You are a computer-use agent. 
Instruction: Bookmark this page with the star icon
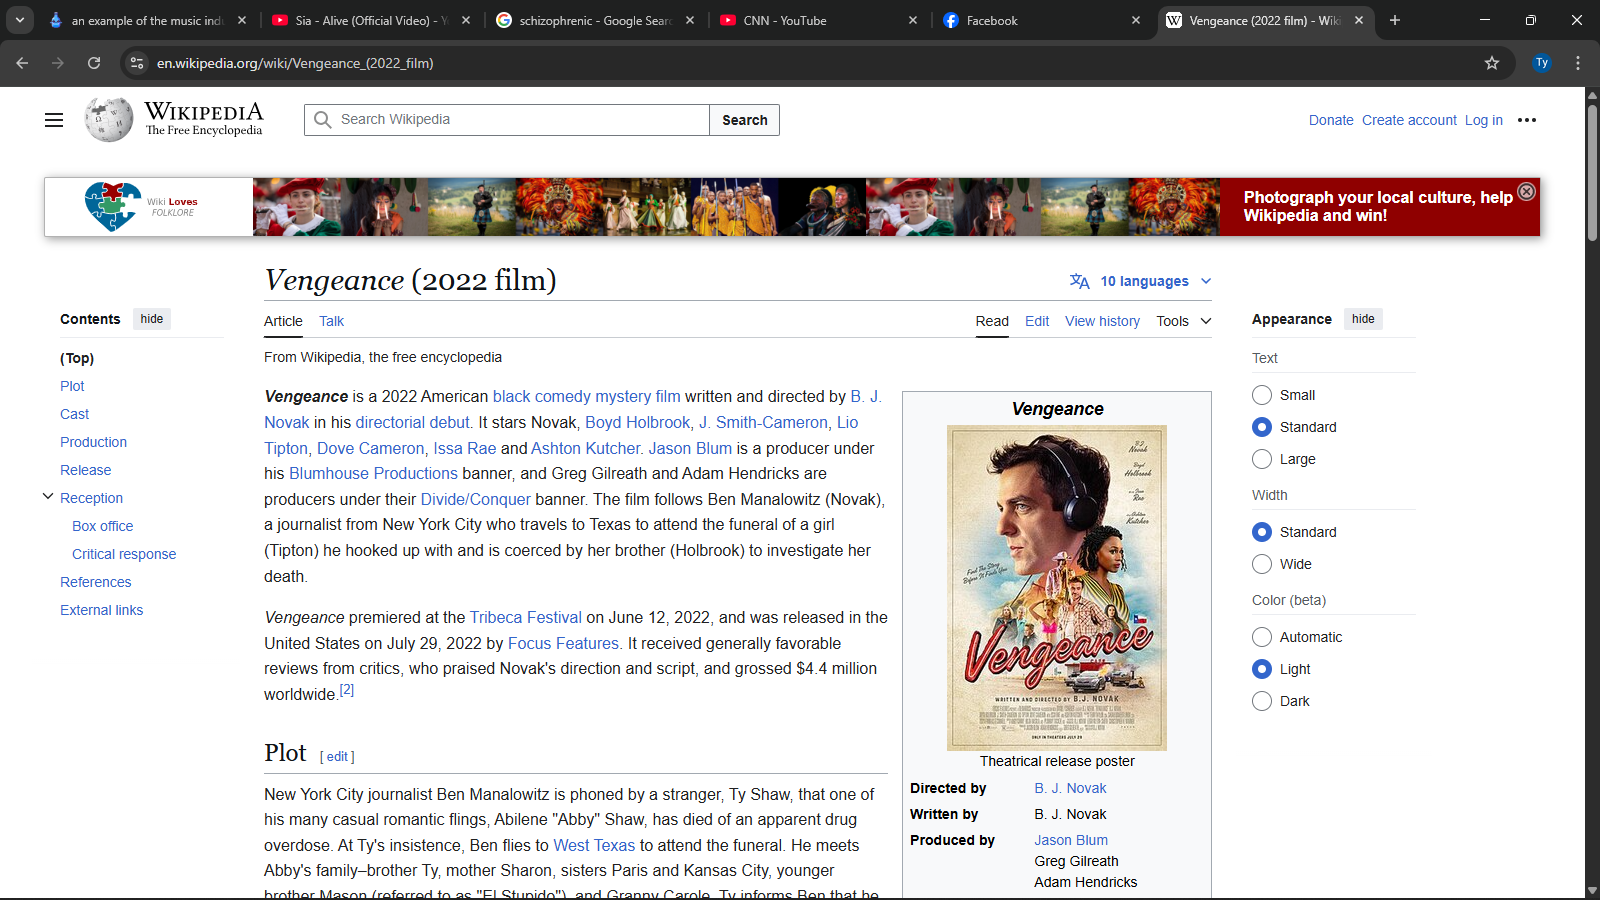point(1492,63)
